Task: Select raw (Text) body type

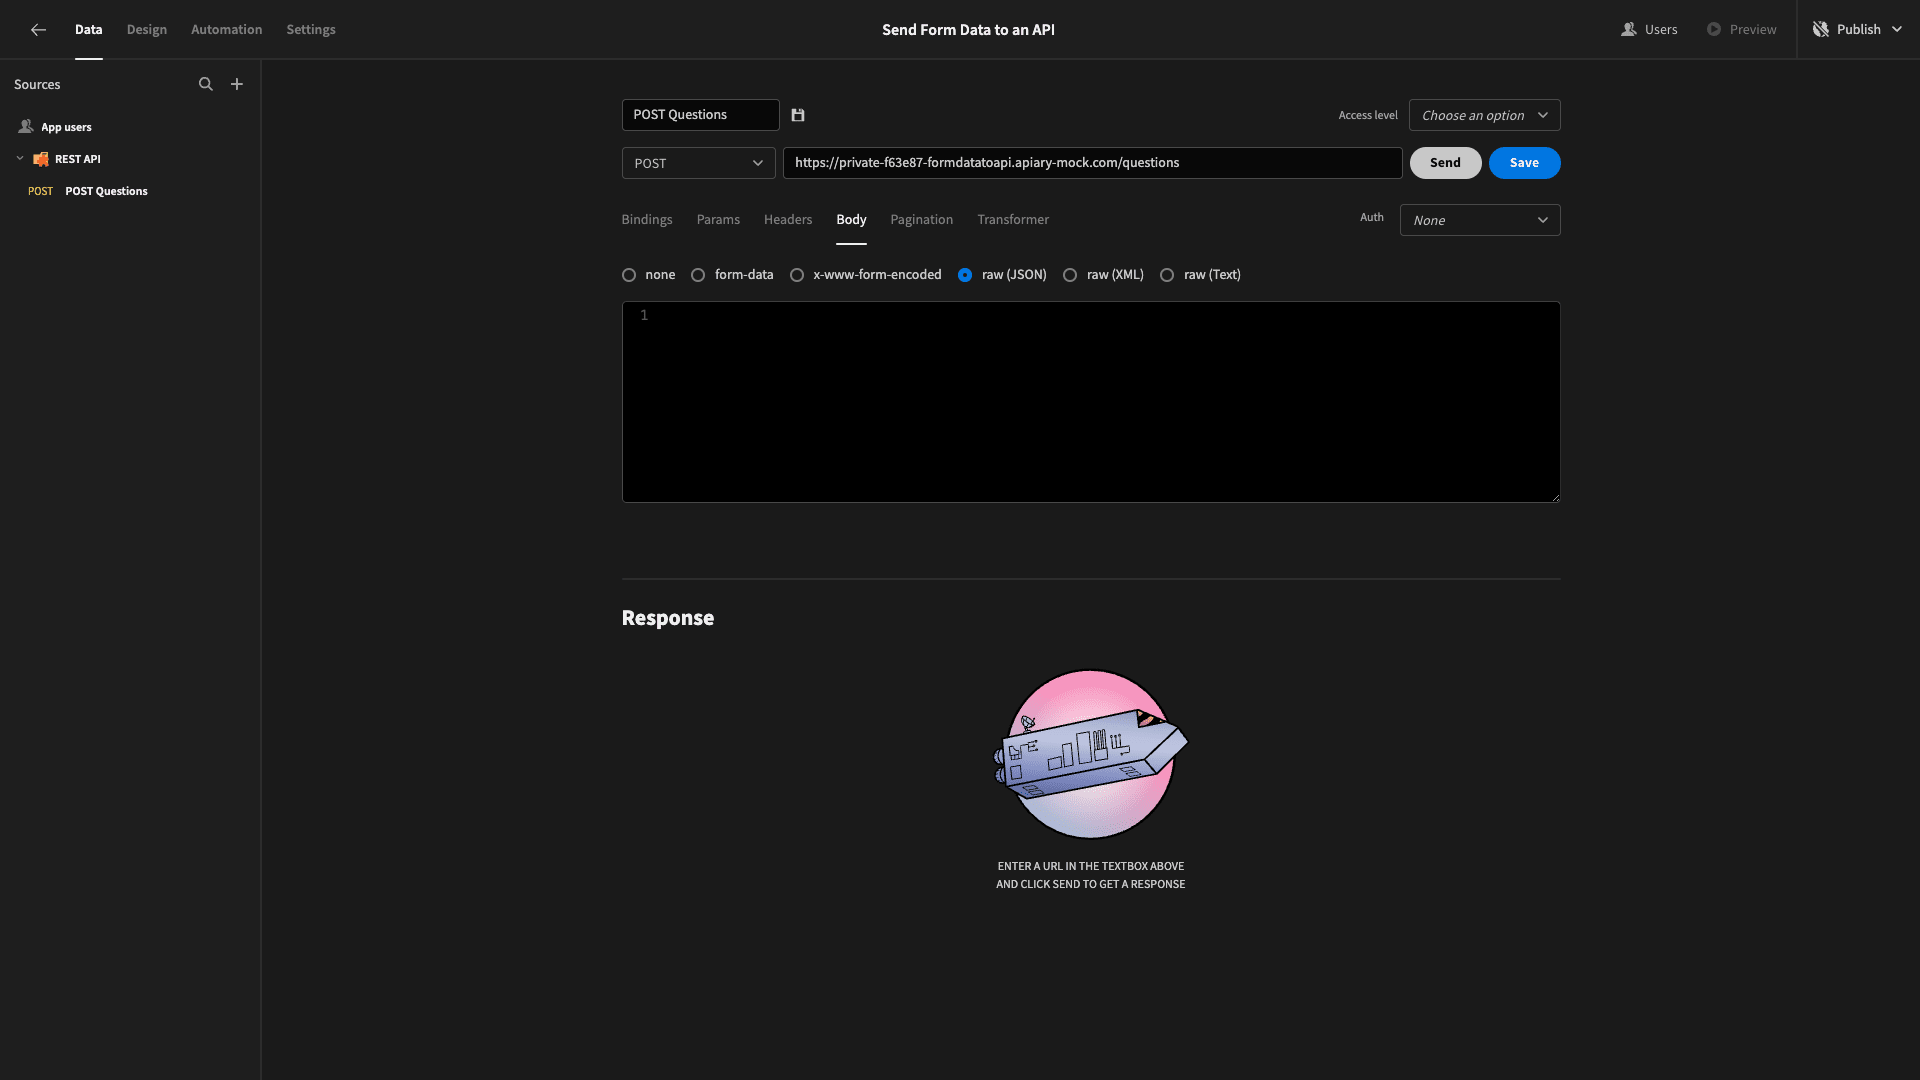Action: click(1167, 275)
